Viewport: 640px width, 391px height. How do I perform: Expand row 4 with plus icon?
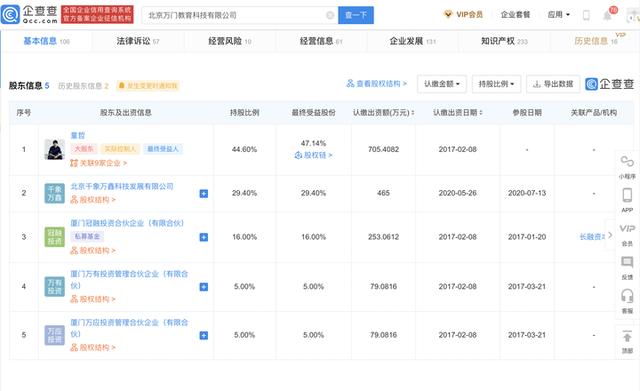[x=204, y=287]
